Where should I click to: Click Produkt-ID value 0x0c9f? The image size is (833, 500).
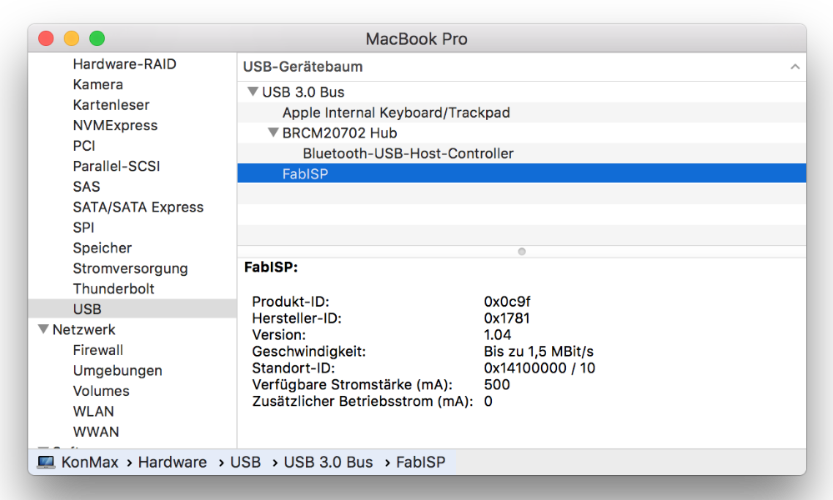[507, 302]
